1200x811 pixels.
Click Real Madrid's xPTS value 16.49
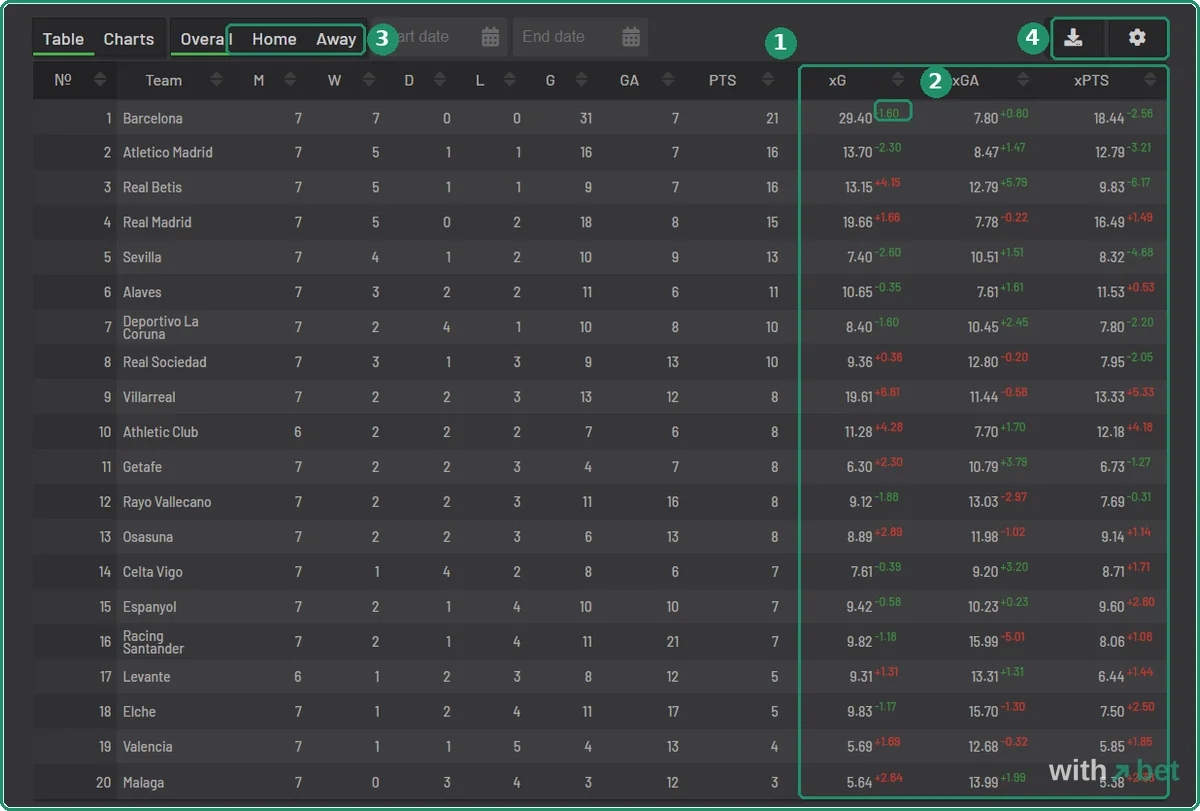pyautogui.click(x=1108, y=222)
